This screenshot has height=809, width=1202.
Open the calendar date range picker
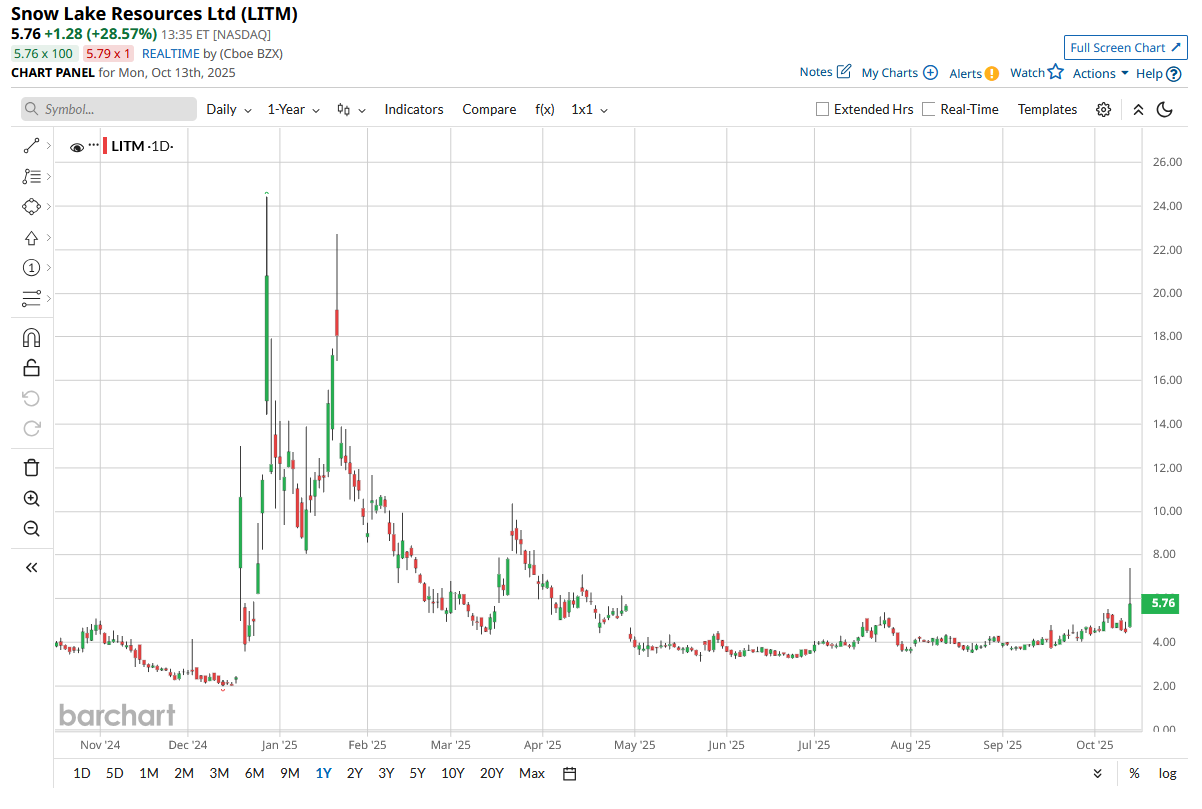[570, 773]
